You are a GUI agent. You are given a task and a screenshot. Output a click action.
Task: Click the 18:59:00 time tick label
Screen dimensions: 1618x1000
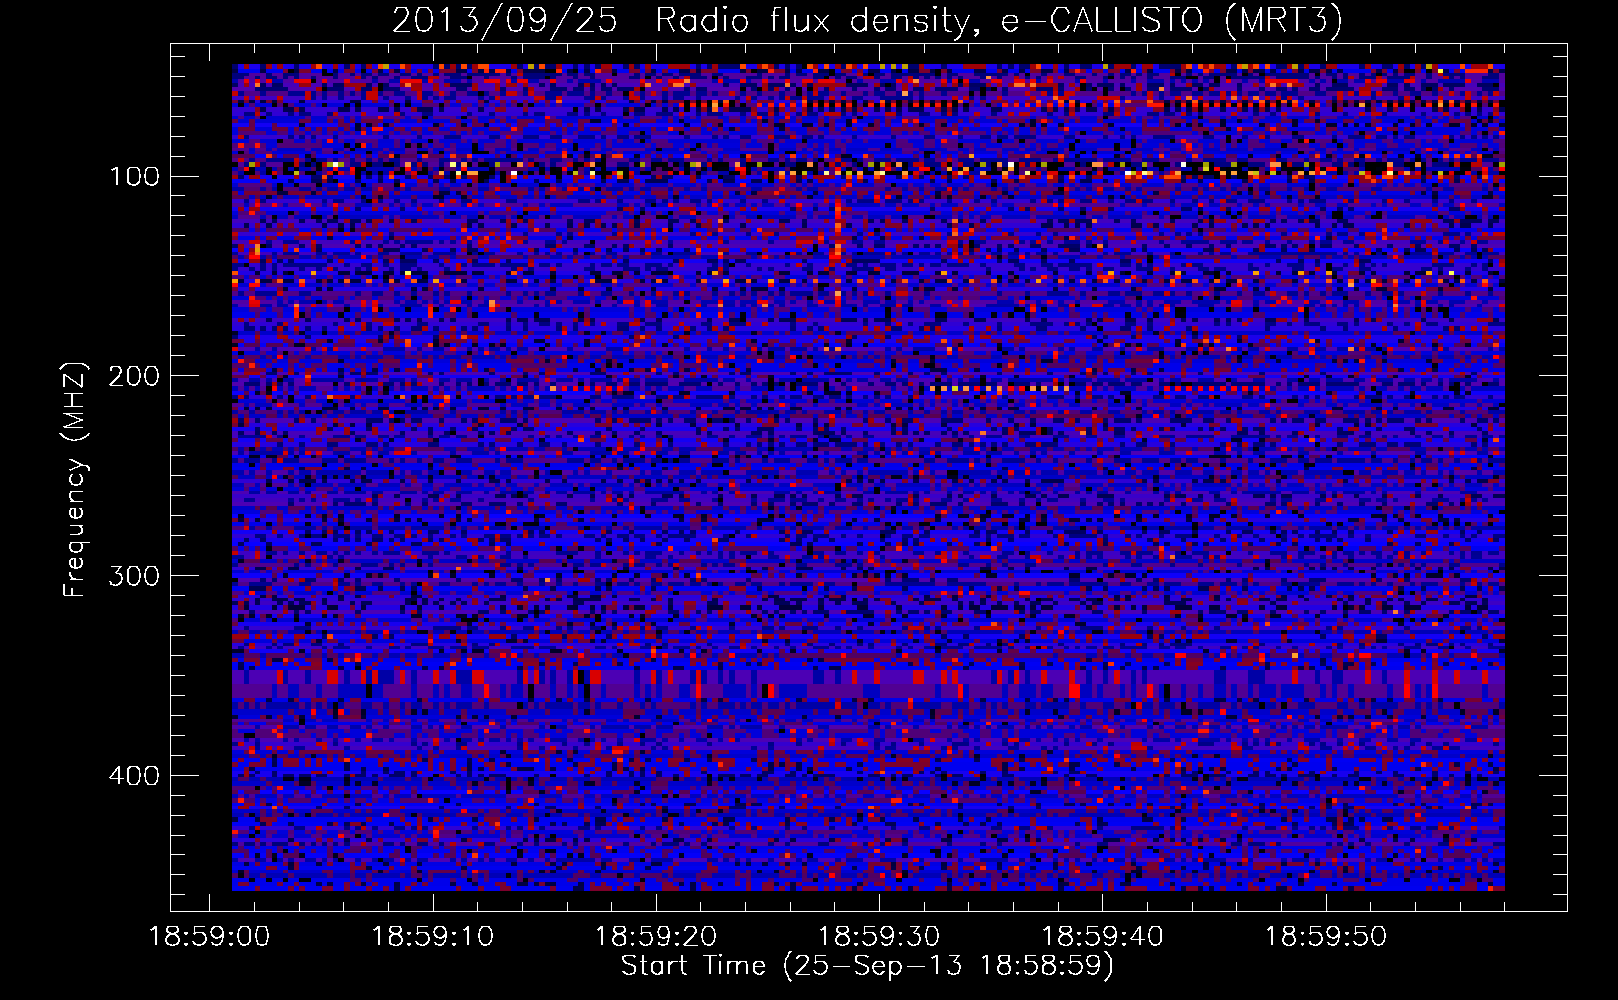coord(209,937)
